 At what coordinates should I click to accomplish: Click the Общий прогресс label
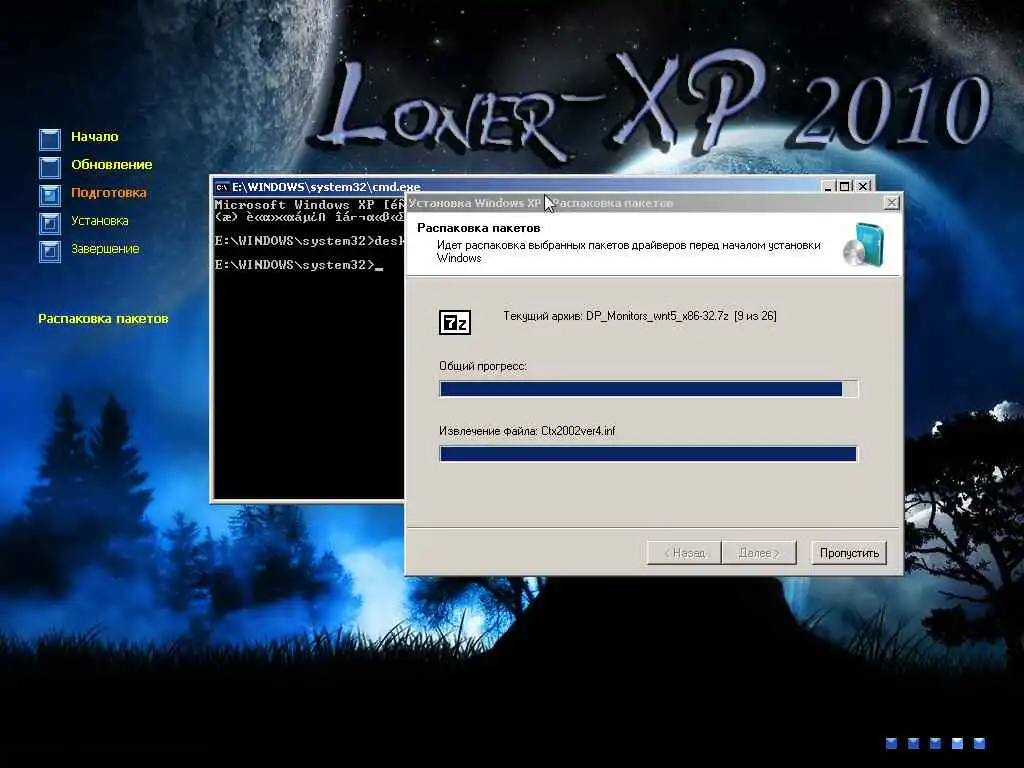point(483,366)
